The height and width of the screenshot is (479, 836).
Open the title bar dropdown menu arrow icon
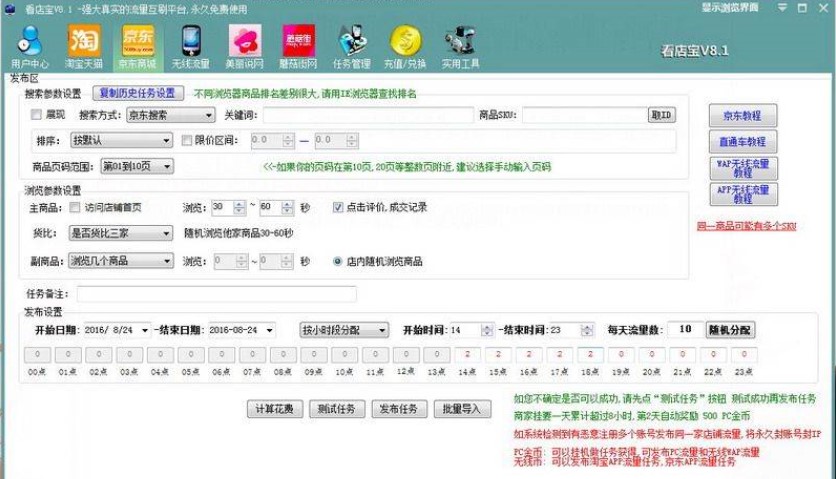point(782,7)
